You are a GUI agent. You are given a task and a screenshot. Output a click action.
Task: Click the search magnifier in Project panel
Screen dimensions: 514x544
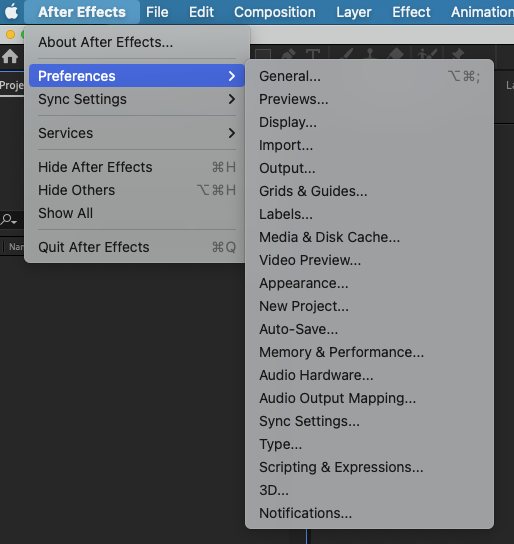pyautogui.click(x=8, y=220)
